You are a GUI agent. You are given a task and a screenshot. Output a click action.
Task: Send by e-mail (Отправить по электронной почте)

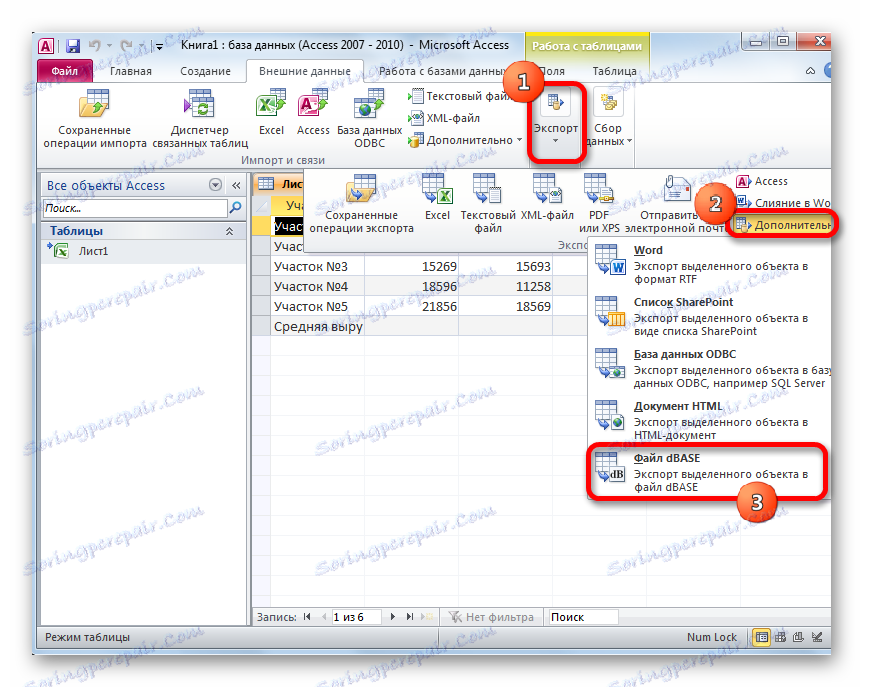[676, 204]
